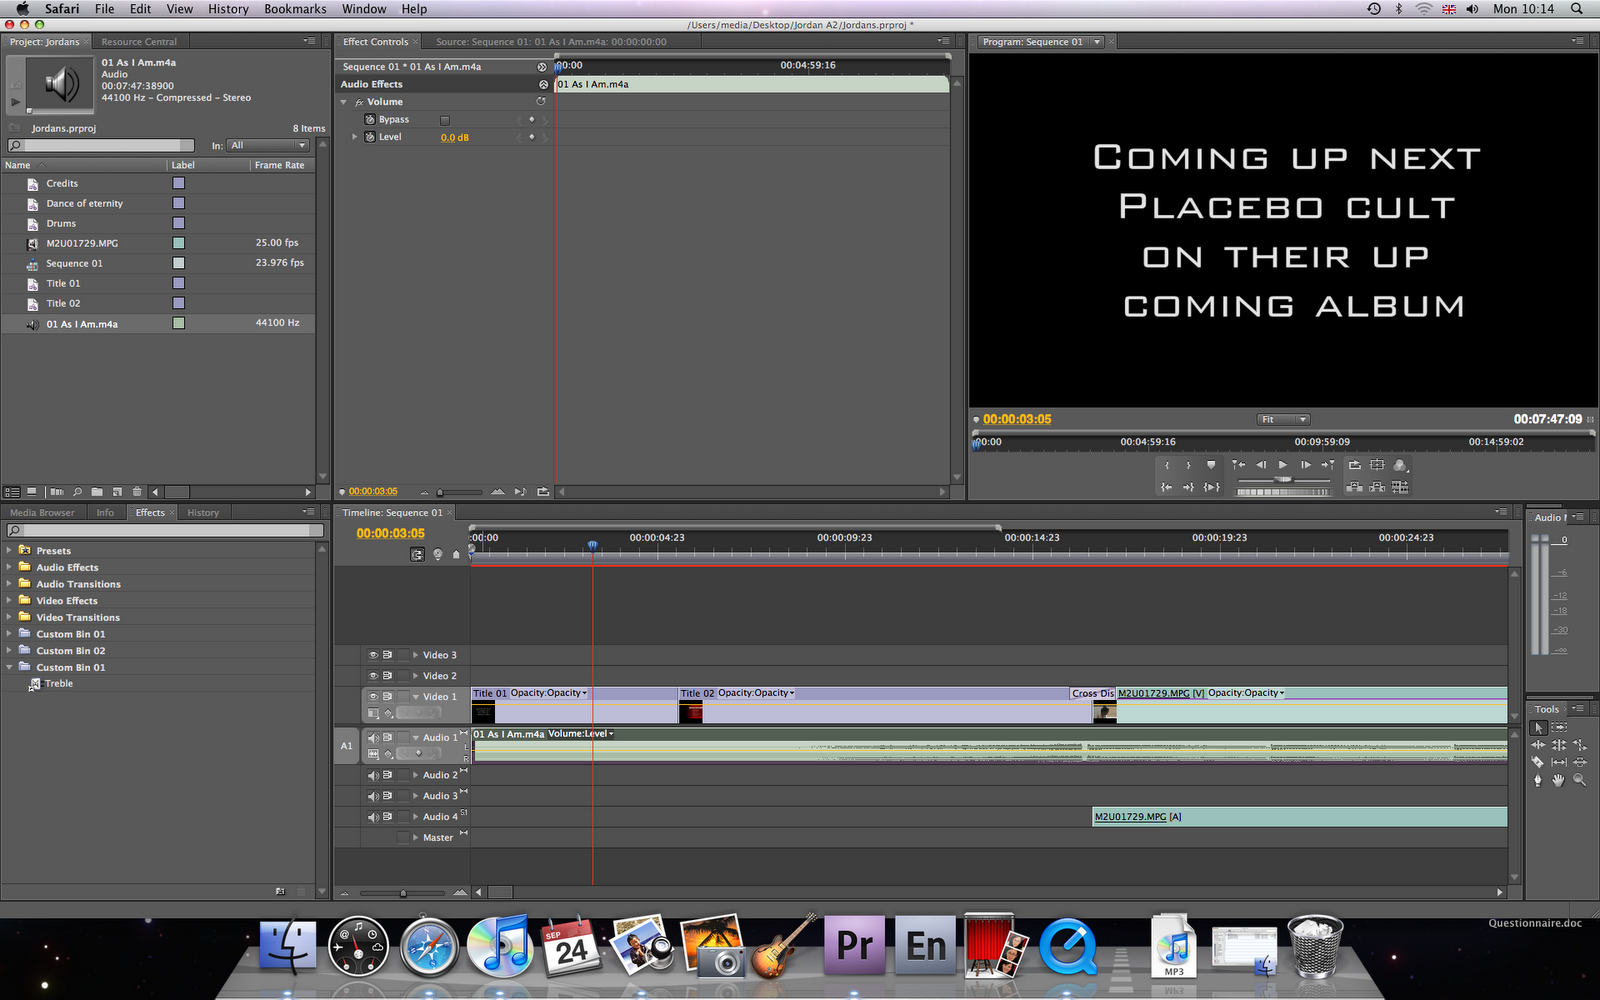Toggle Video 2 track output eye
The image size is (1600, 1000).
(x=373, y=676)
